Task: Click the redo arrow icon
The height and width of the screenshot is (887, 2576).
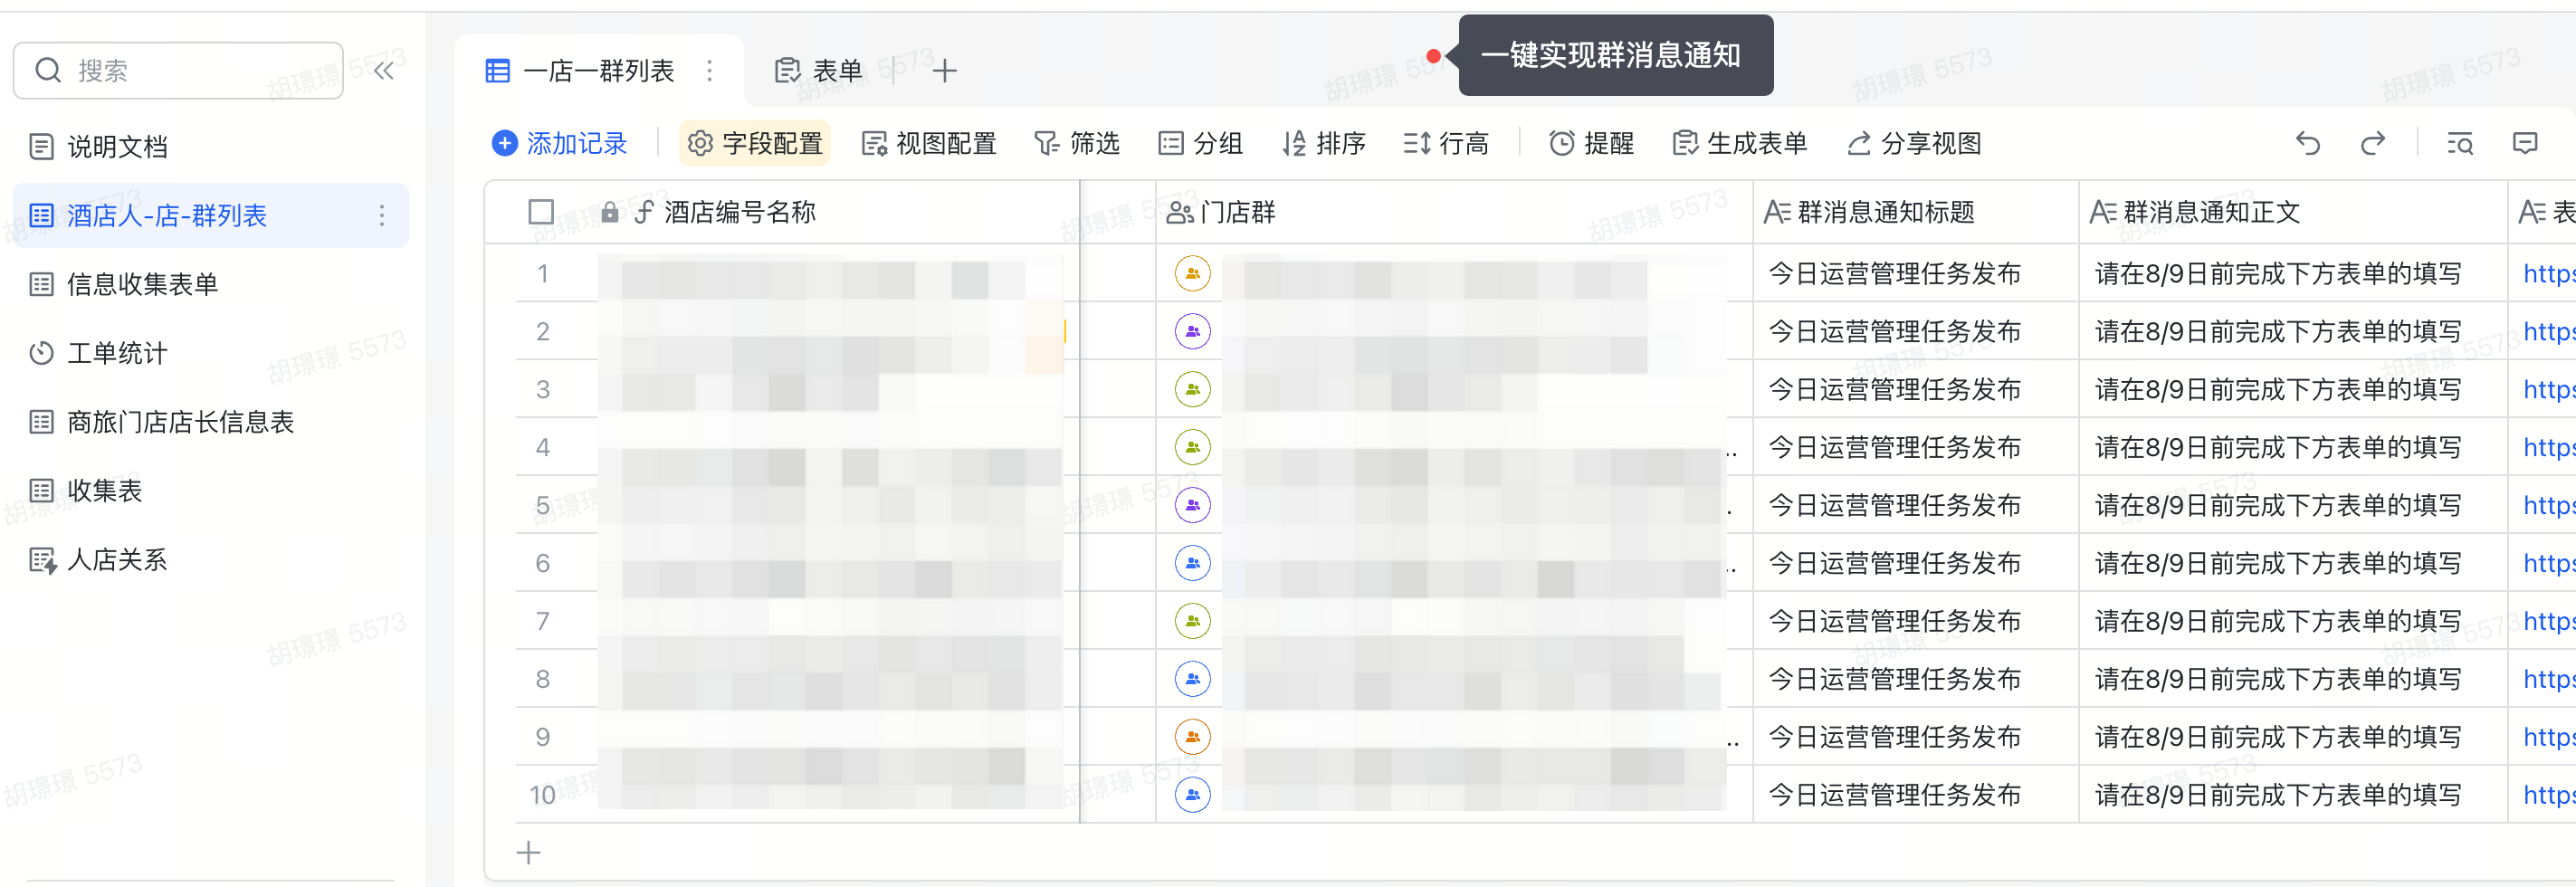Action: pyautogui.click(x=2373, y=144)
